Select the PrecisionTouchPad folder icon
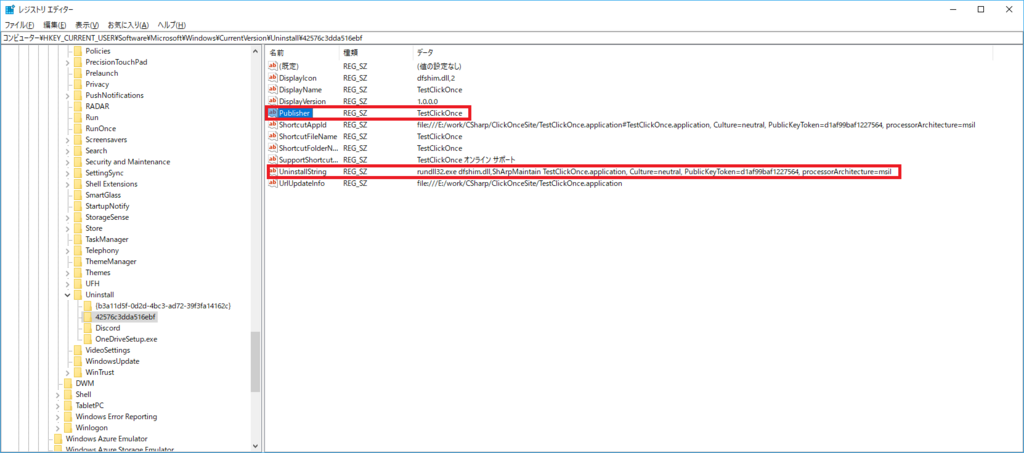This screenshot has height=453, width=1024. (78, 62)
